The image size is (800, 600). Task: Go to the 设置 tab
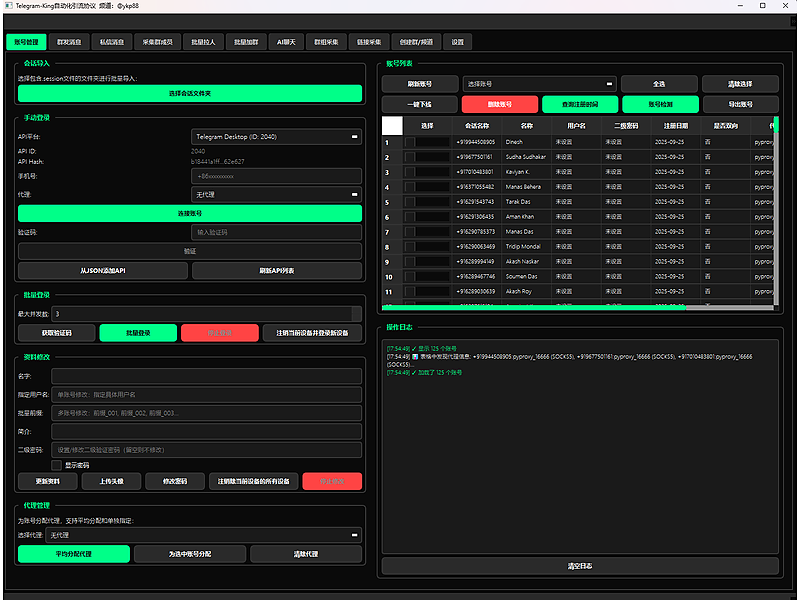[x=457, y=42]
